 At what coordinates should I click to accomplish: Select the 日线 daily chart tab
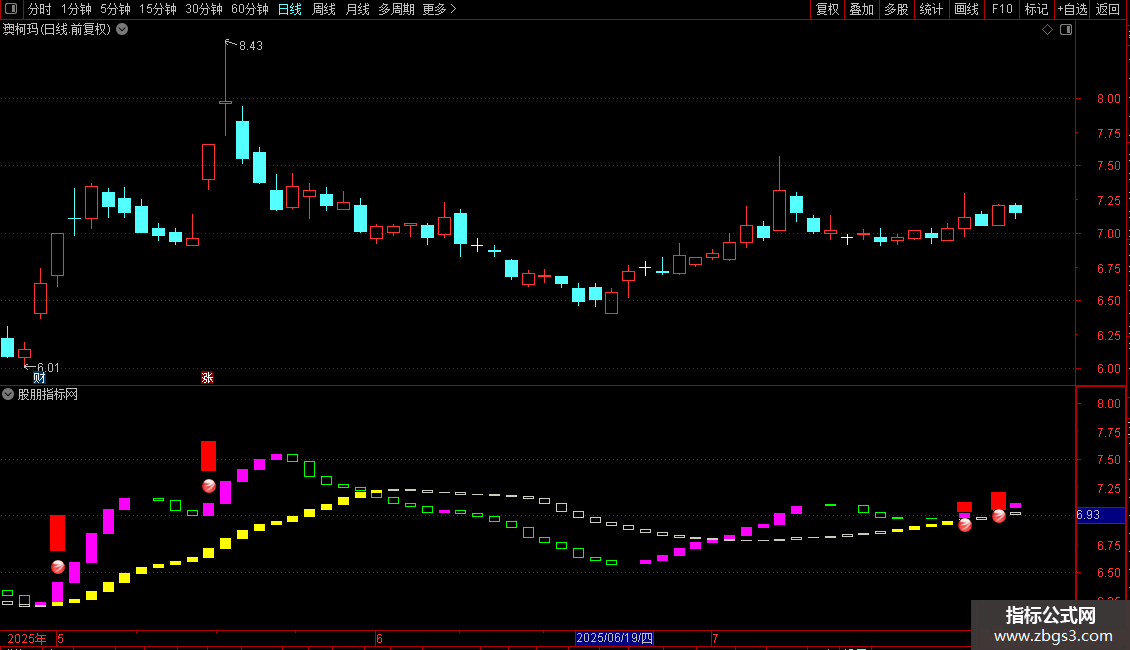pos(290,9)
